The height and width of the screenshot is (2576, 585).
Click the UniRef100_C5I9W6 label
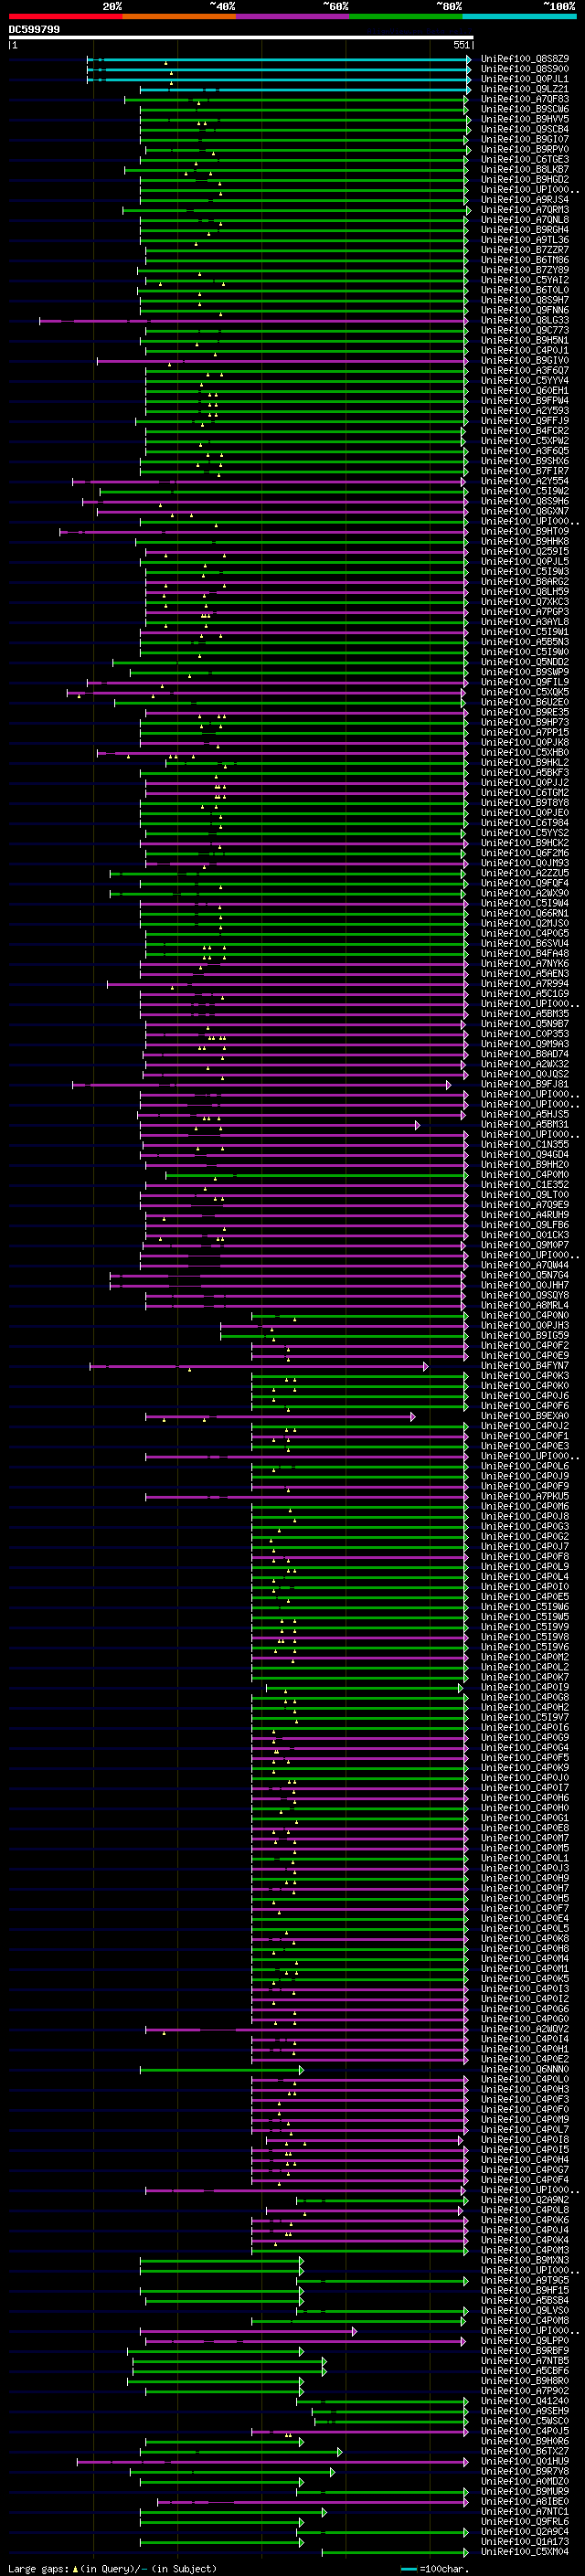pyautogui.click(x=525, y=1607)
